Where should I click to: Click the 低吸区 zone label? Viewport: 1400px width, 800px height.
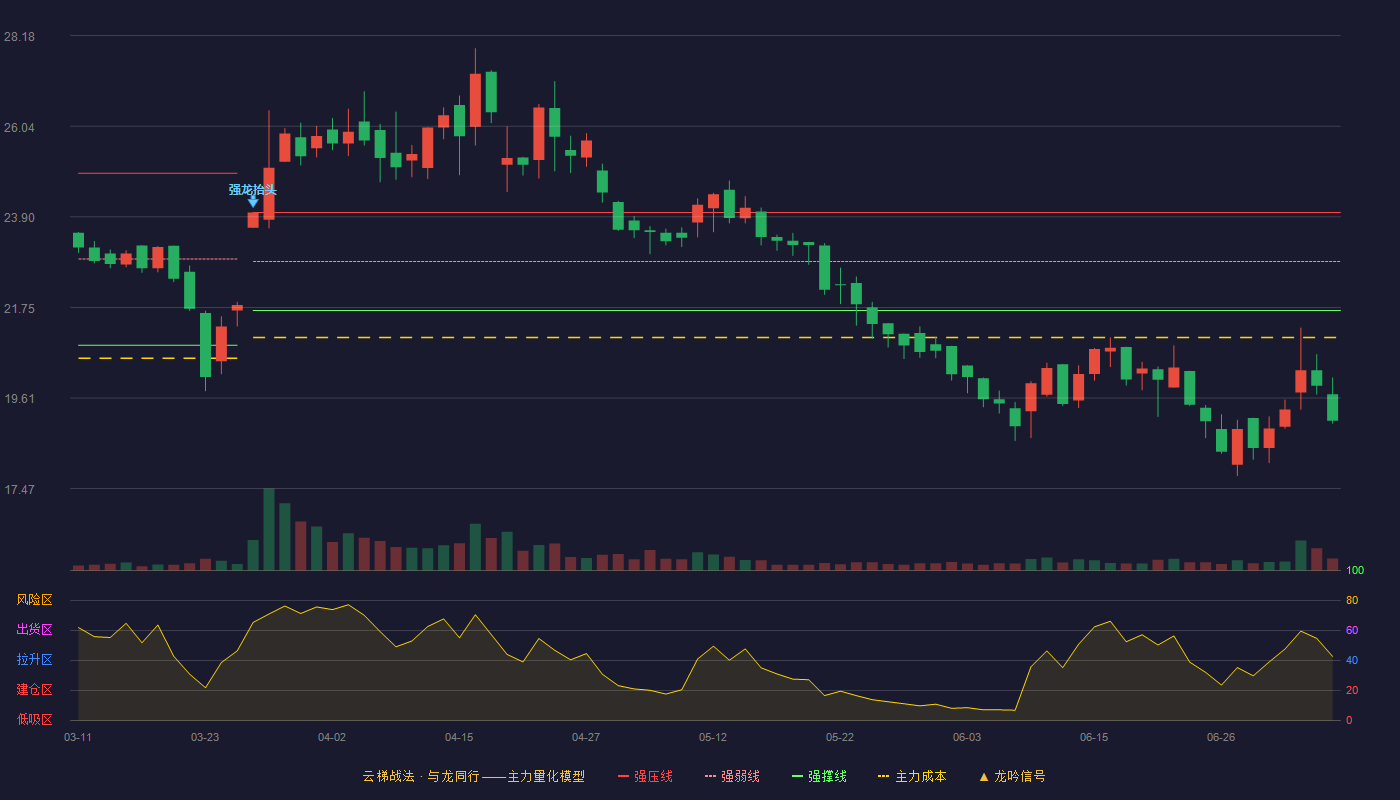[34, 719]
